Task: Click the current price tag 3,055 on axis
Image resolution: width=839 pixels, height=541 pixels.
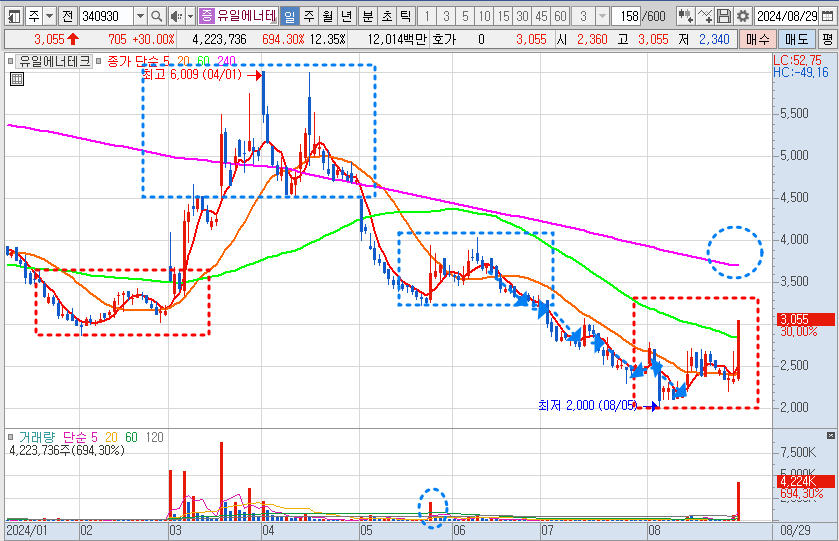Action: click(x=805, y=319)
